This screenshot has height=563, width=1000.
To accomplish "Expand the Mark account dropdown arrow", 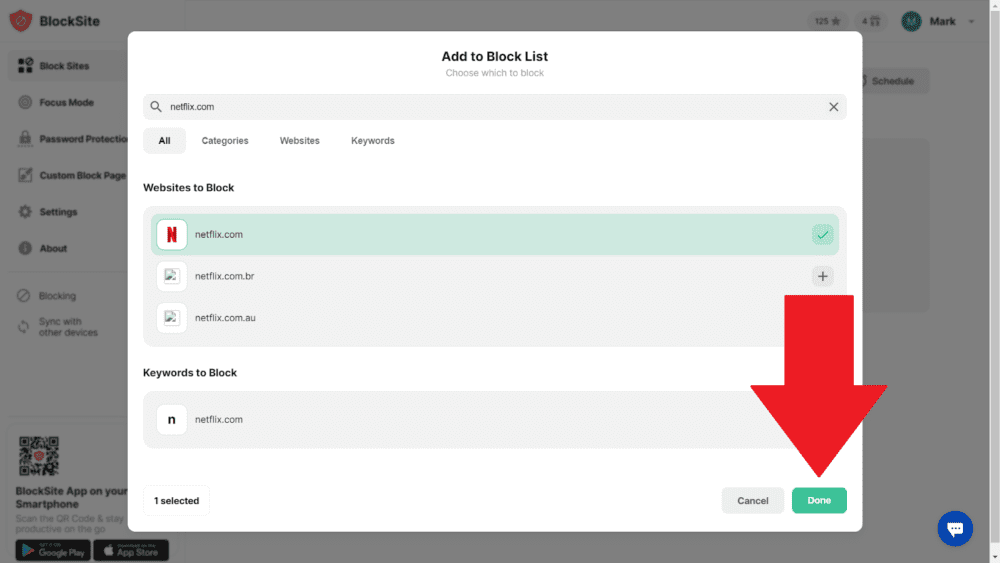I will (x=971, y=21).
